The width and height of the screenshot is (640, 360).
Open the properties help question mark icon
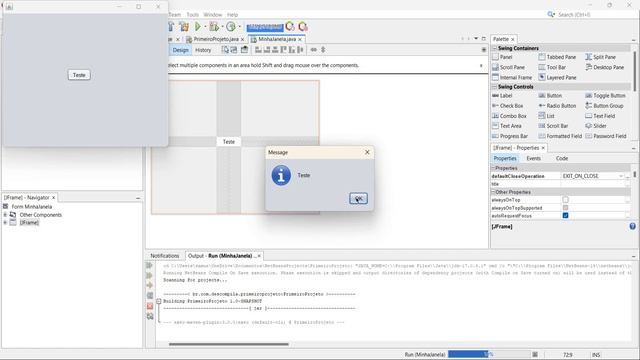coord(632,227)
